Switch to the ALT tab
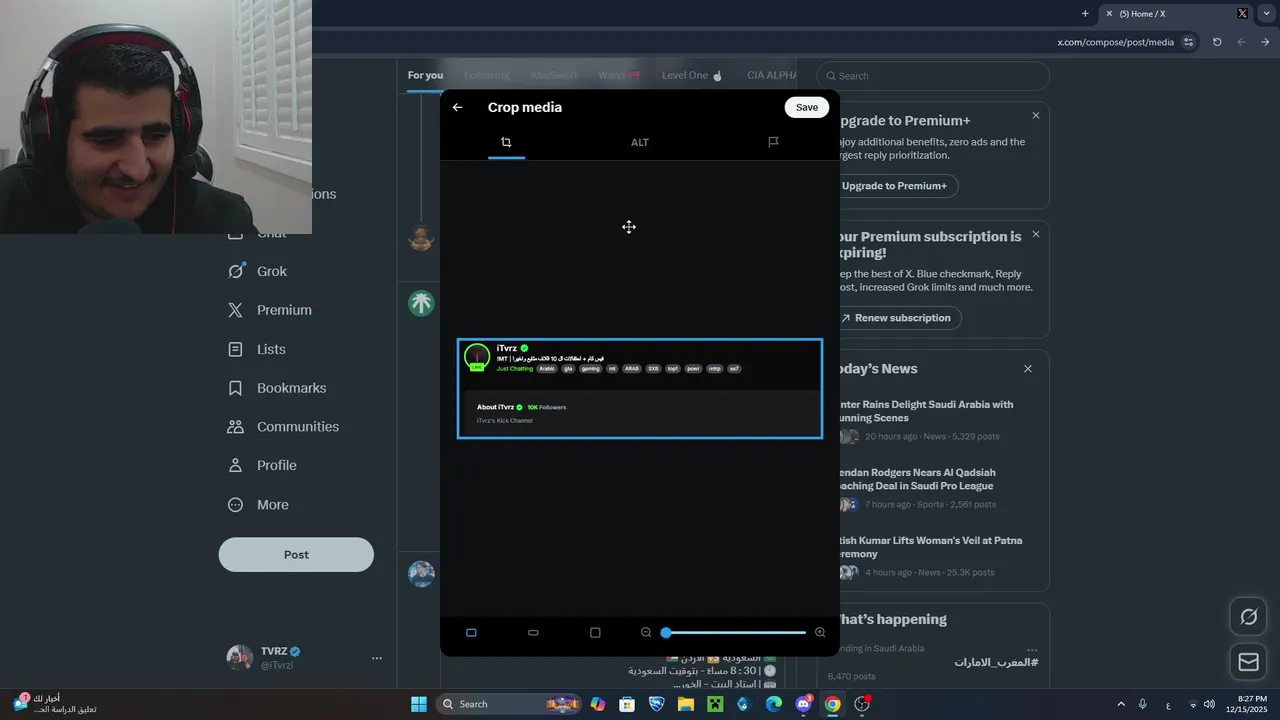Viewport: 1280px width, 720px height. 640,142
